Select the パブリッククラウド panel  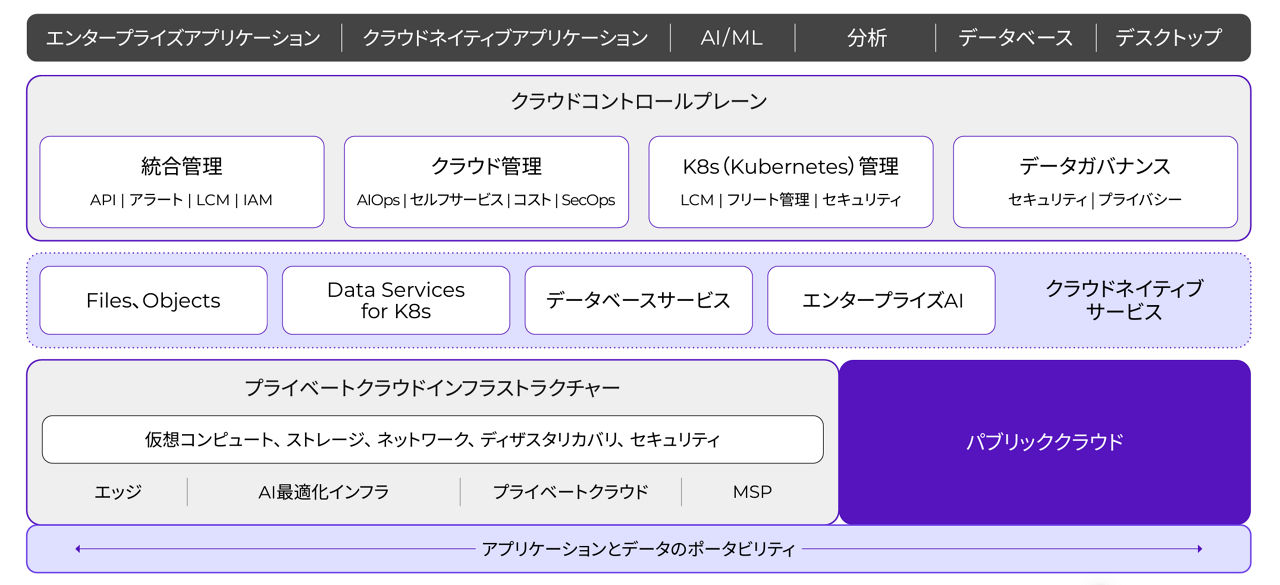[x=1045, y=440]
